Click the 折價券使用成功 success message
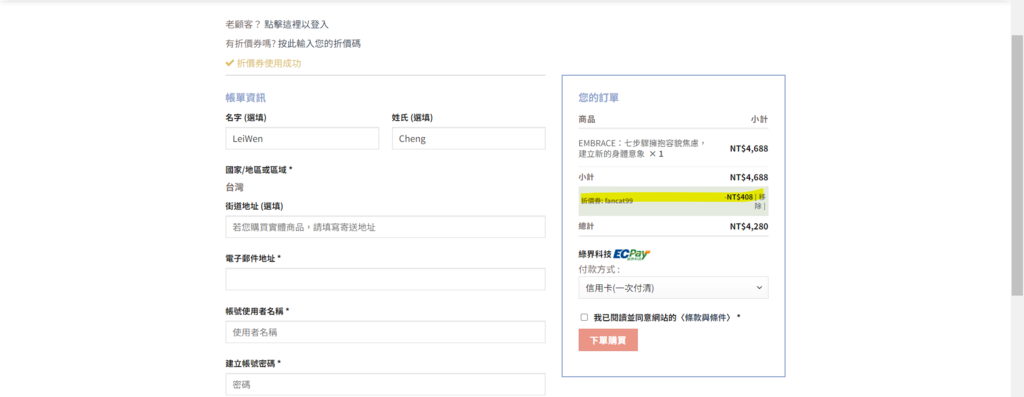 (x=269, y=63)
